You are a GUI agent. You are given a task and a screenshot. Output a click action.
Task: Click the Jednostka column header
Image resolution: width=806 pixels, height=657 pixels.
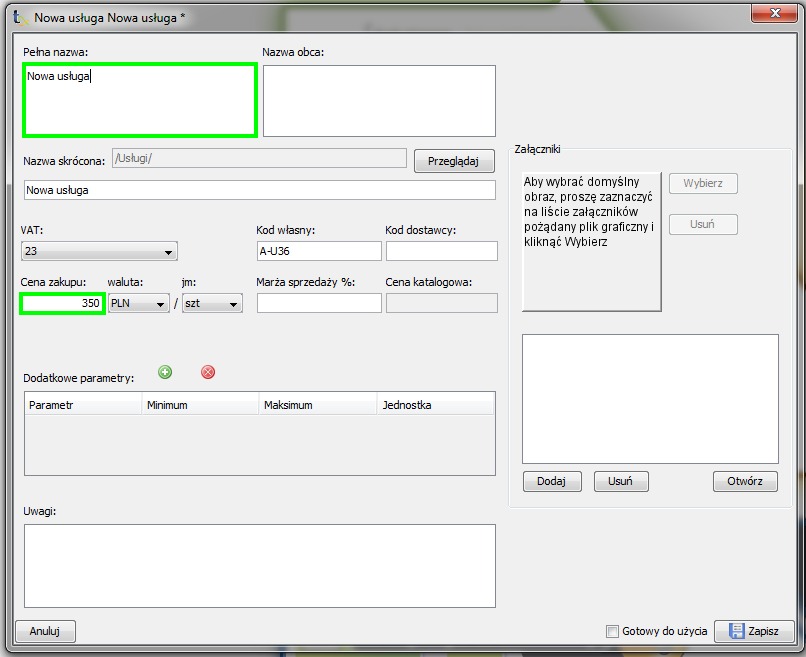[x=435, y=405]
